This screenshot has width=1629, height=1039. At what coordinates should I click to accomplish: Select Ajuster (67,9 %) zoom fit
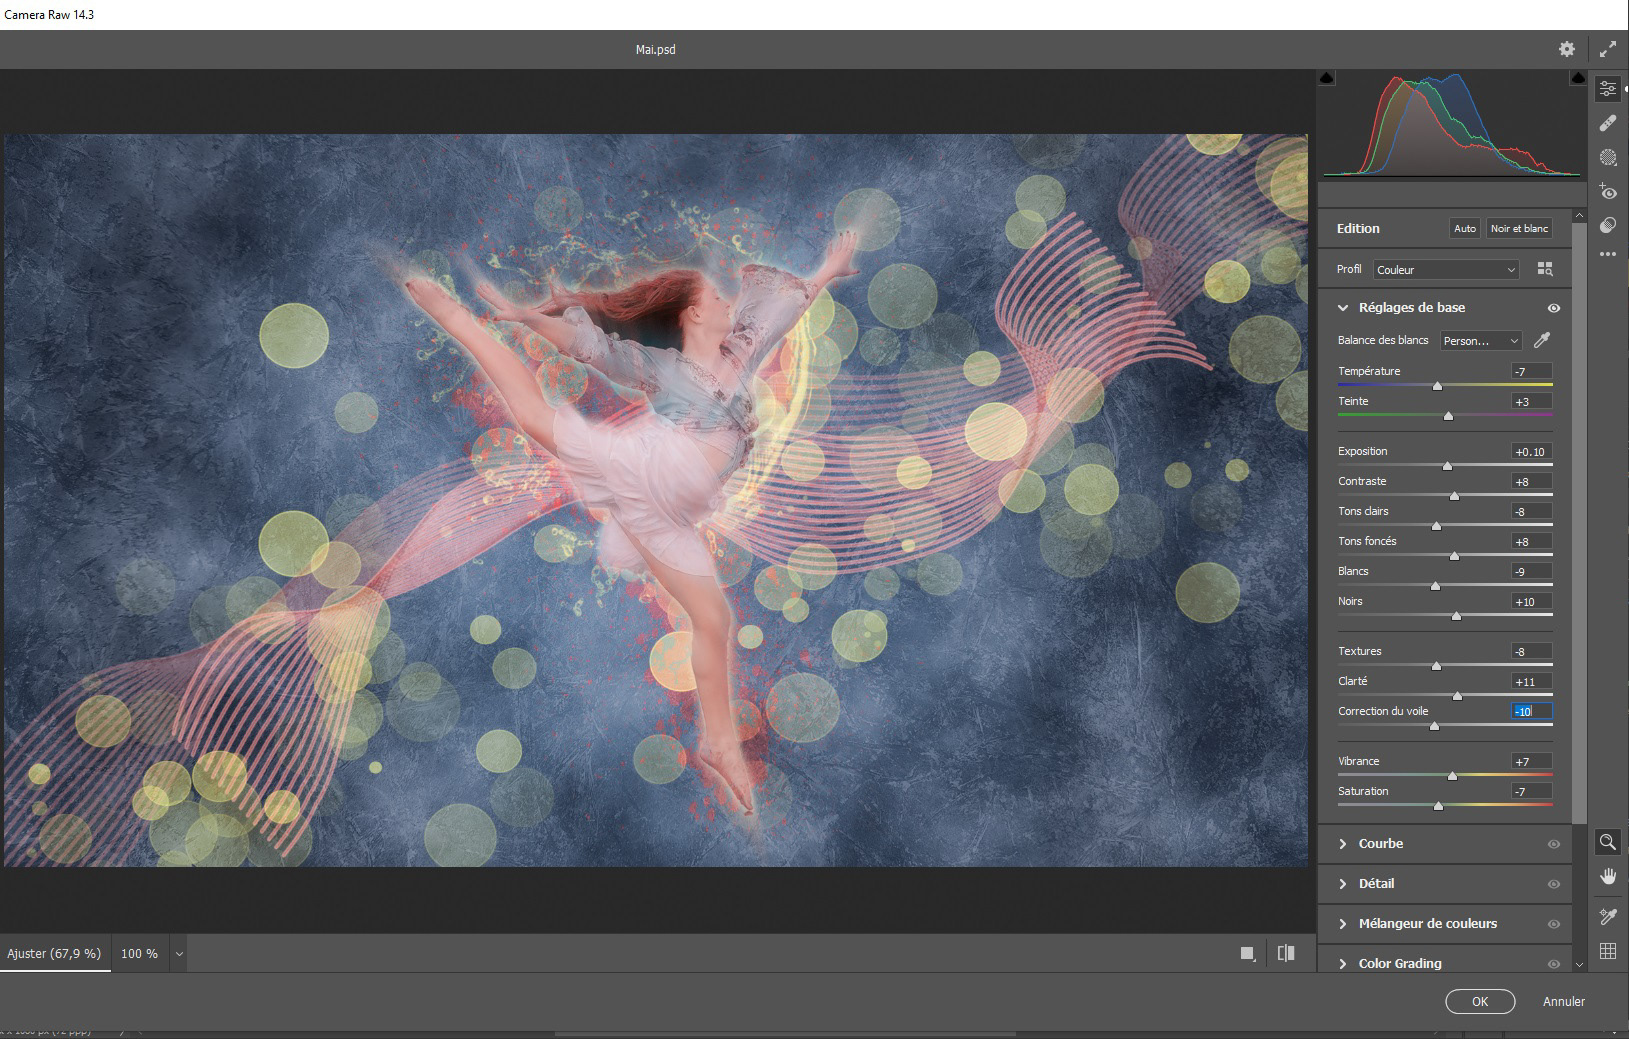click(54, 954)
